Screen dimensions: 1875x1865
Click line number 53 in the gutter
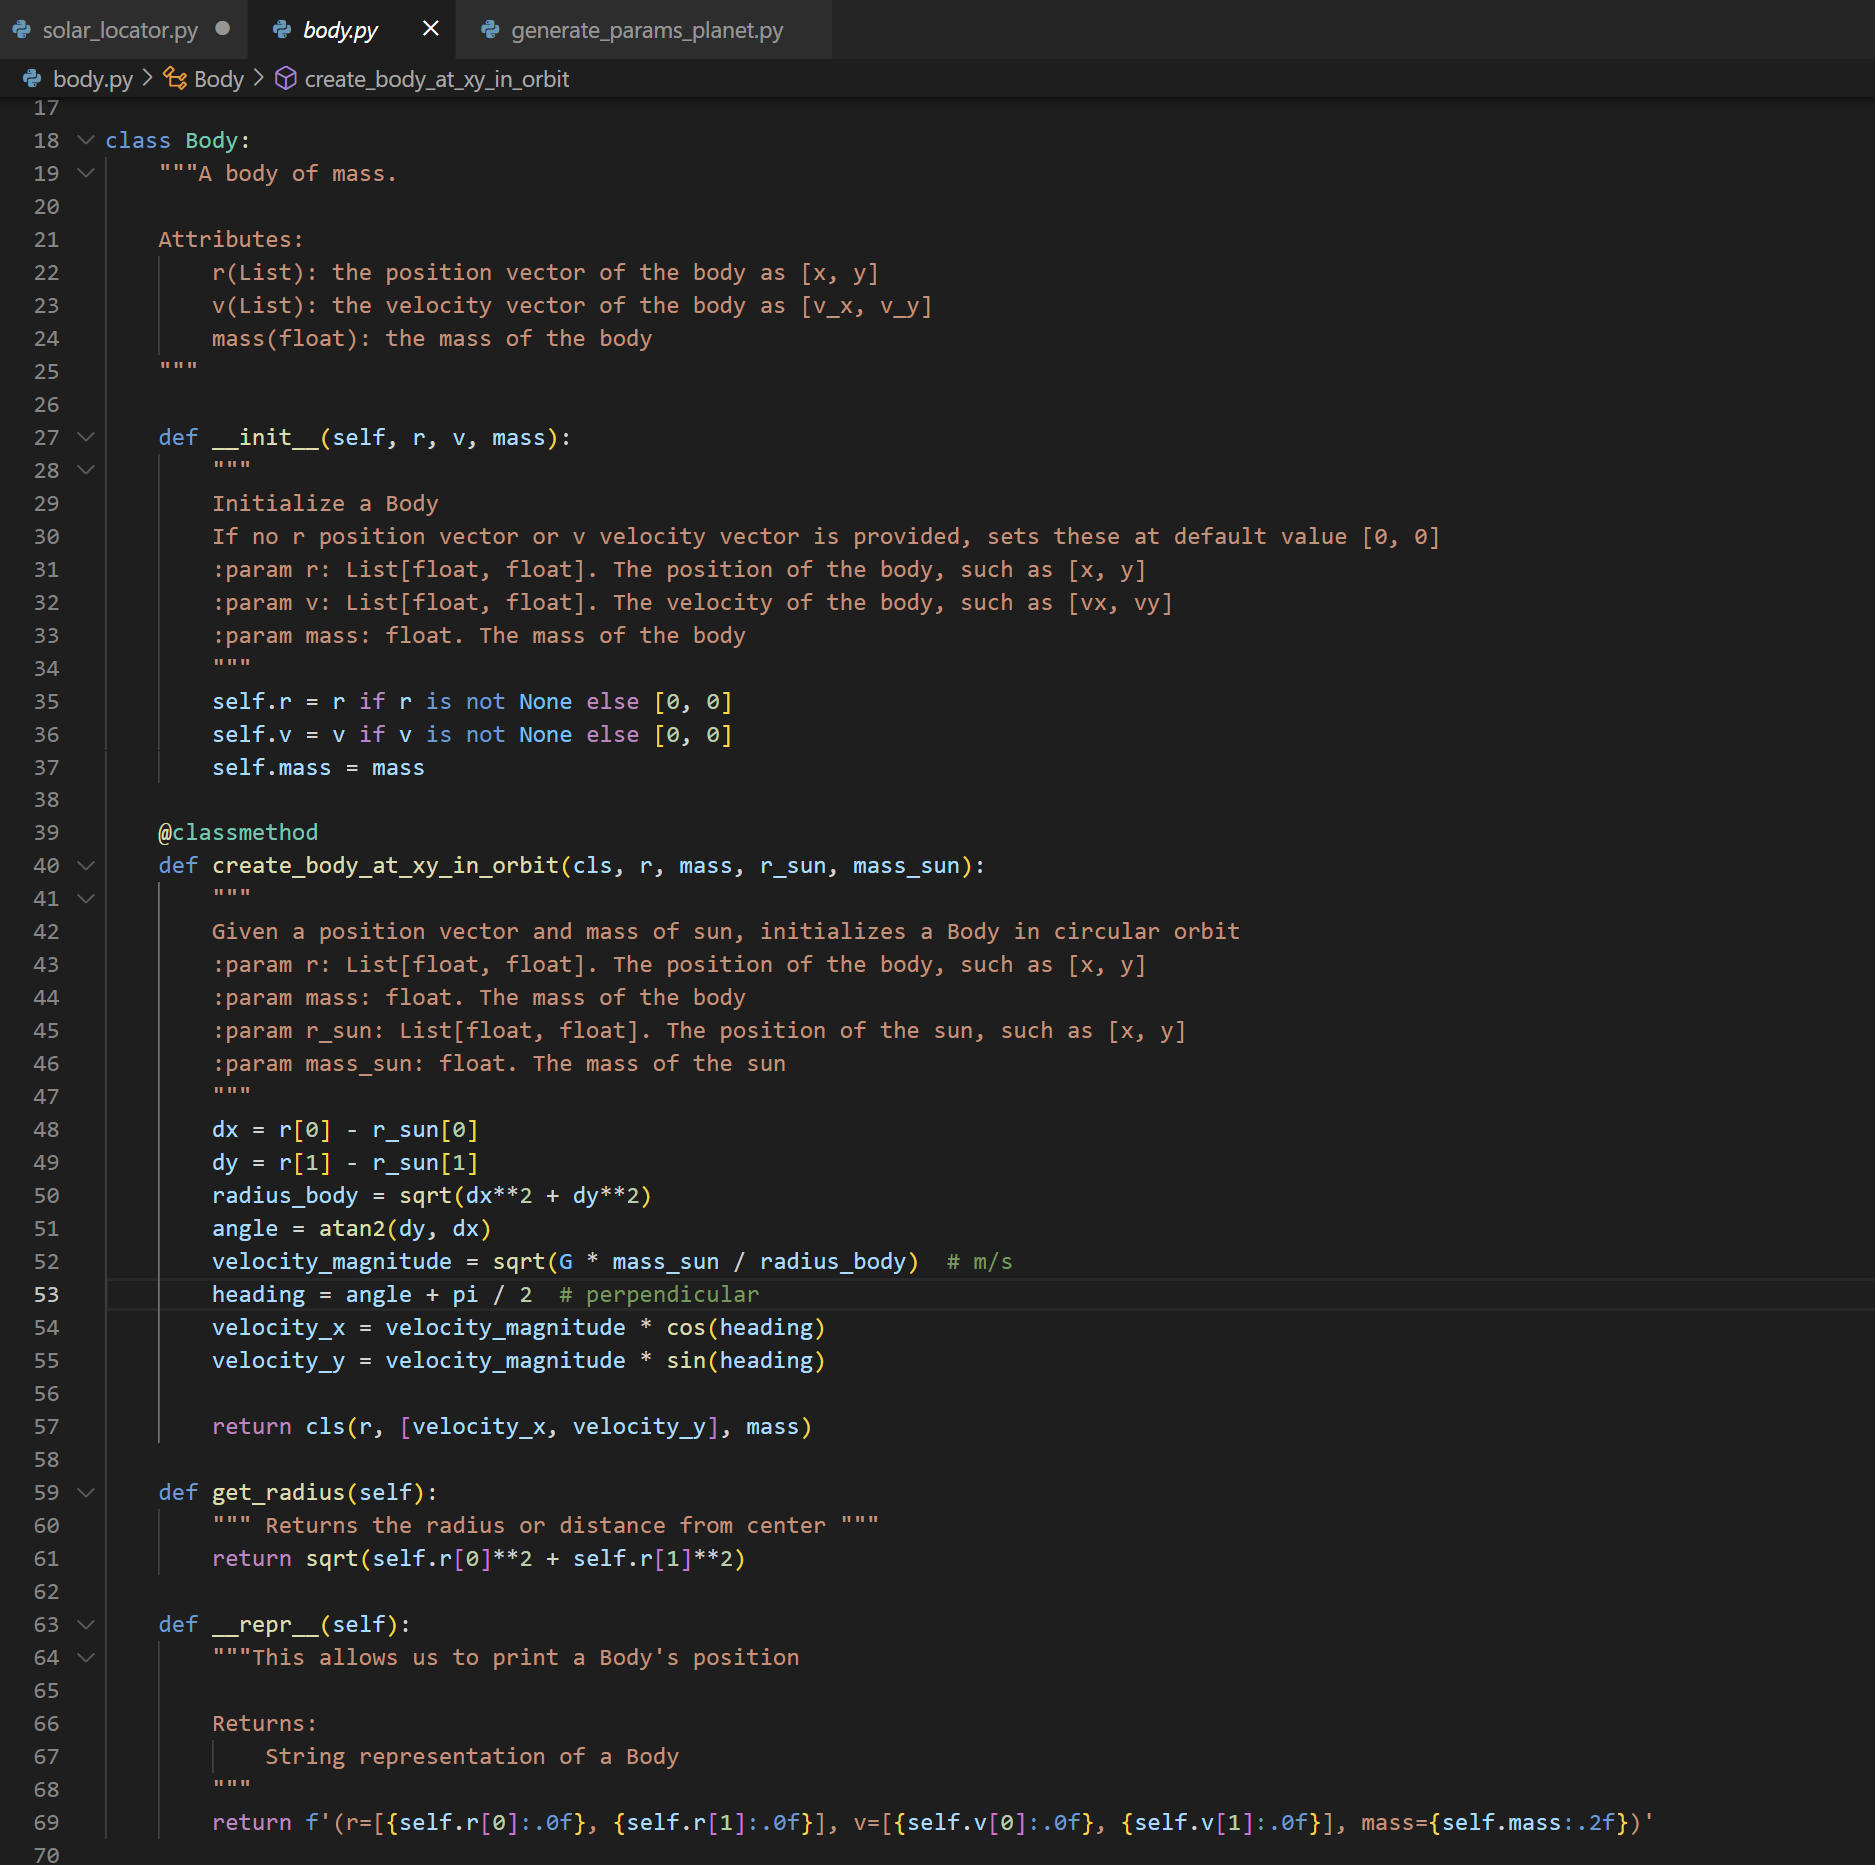[x=47, y=1295]
